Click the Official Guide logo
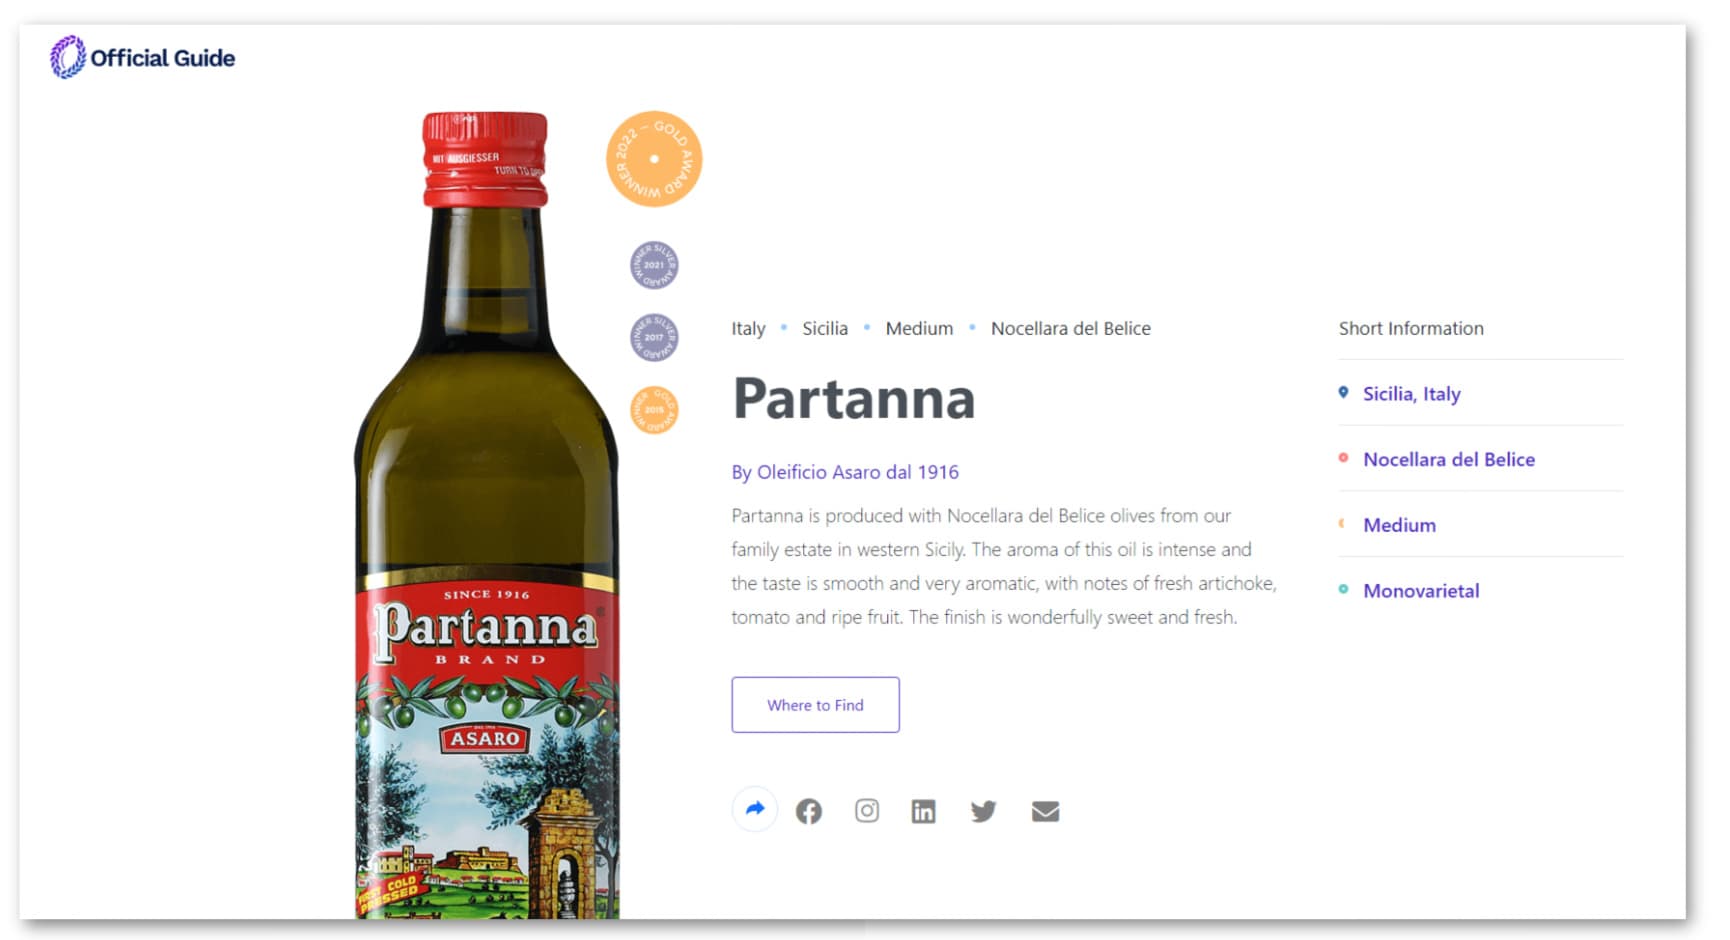1730x940 pixels. pyautogui.click(x=143, y=58)
